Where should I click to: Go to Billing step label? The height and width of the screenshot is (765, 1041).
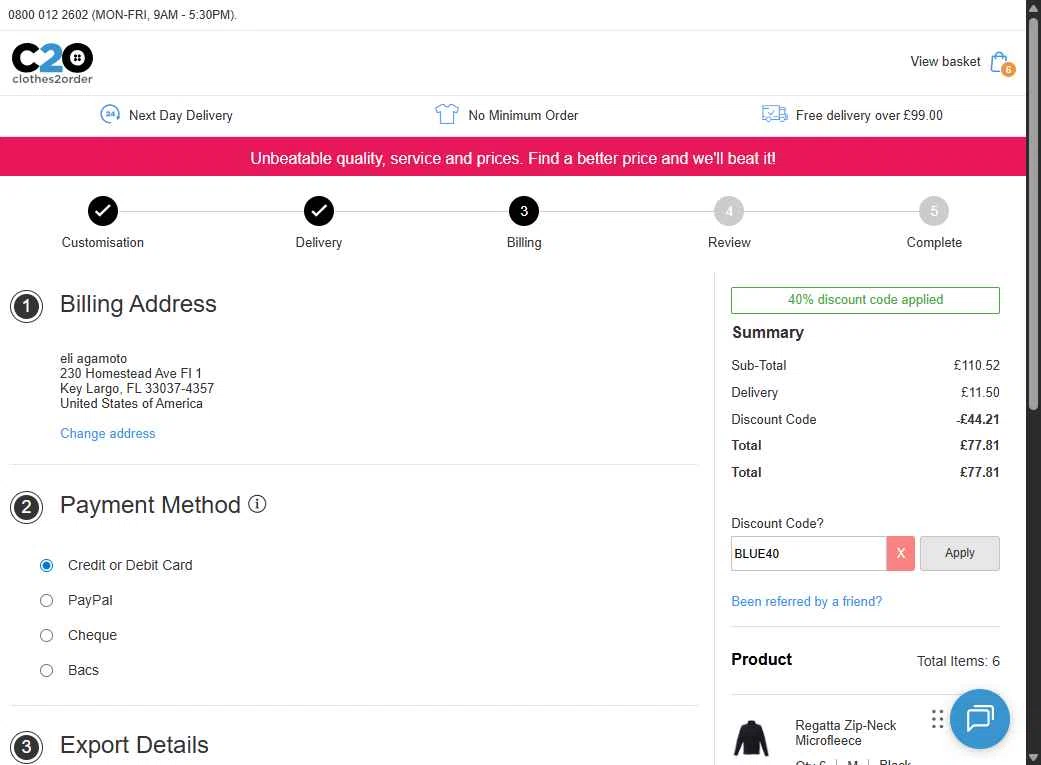click(x=524, y=242)
